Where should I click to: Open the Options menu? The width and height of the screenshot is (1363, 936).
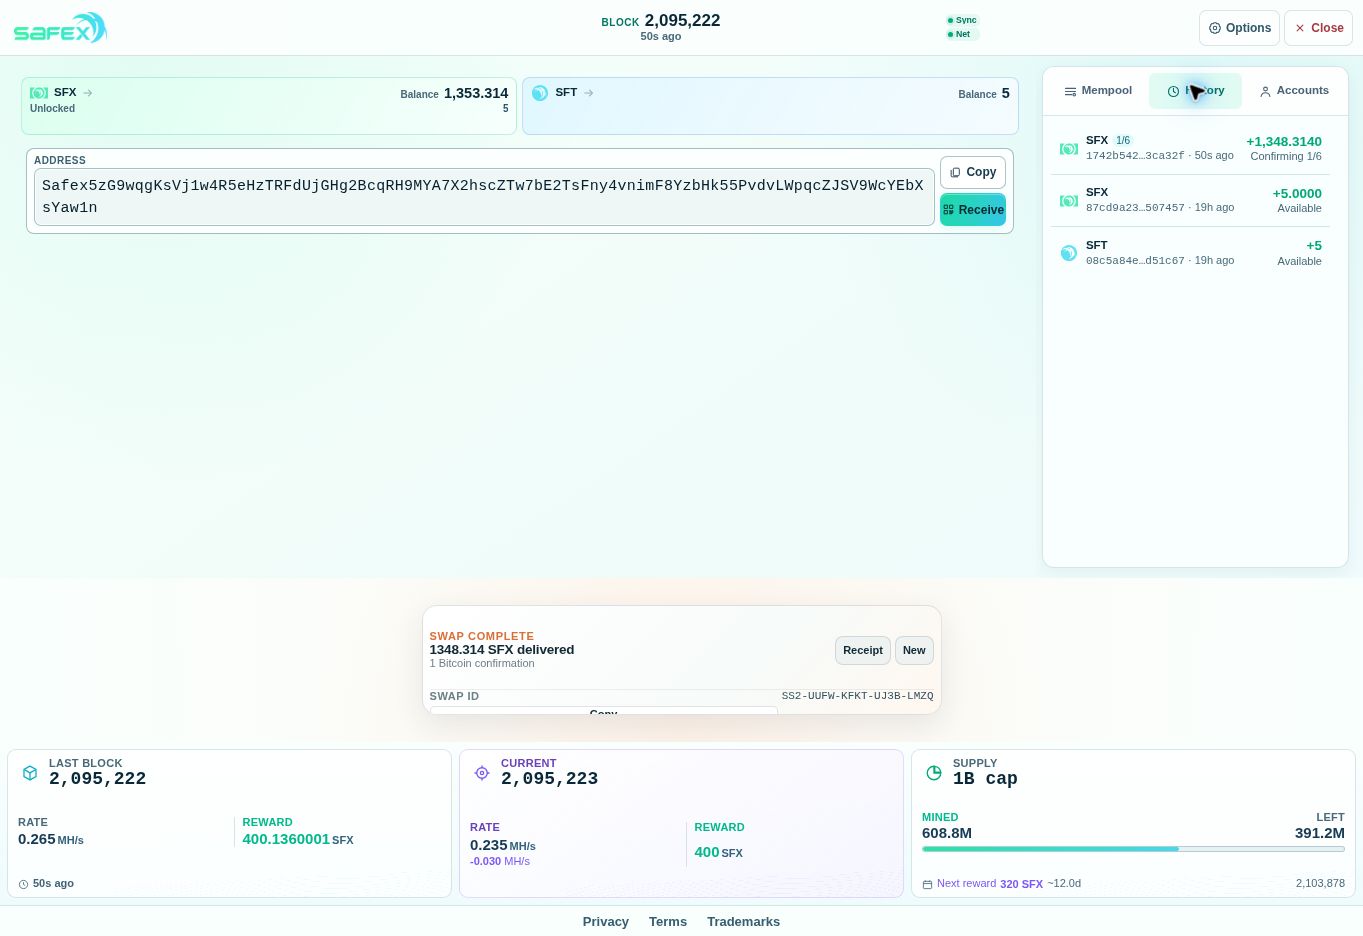pyautogui.click(x=1239, y=28)
